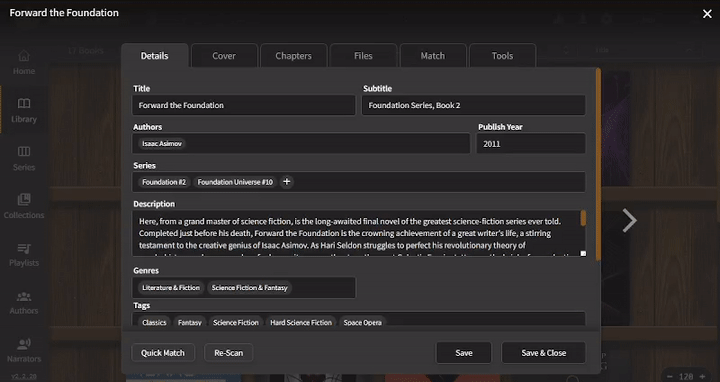Image resolution: width=720 pixels, height=382 pixels.
Task: Focus the Subtitle input field
Action: (x=474, y=105)
